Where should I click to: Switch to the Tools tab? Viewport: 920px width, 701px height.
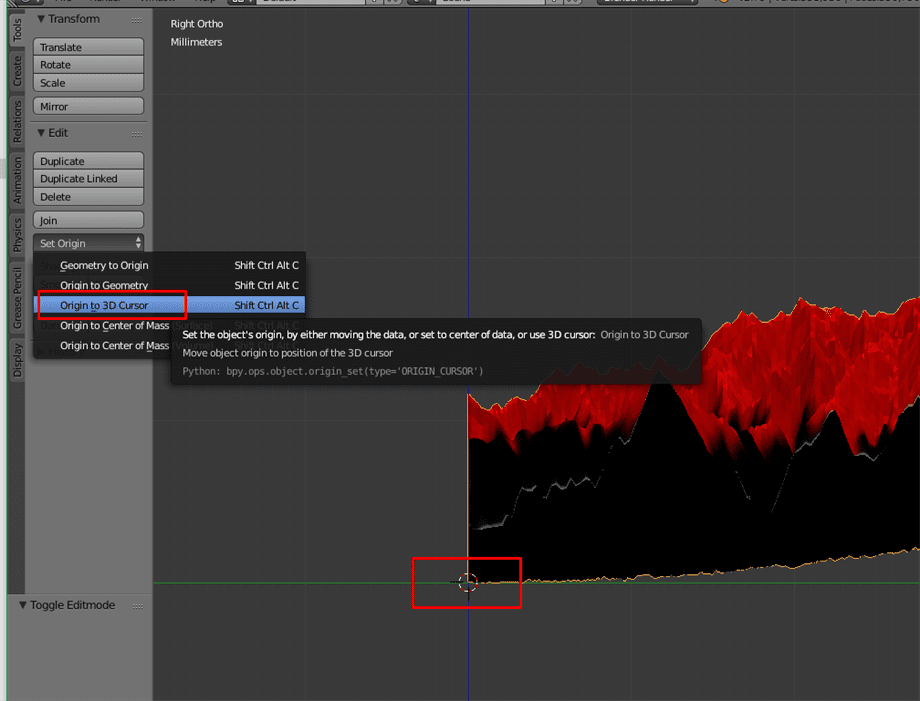[17, 30]
